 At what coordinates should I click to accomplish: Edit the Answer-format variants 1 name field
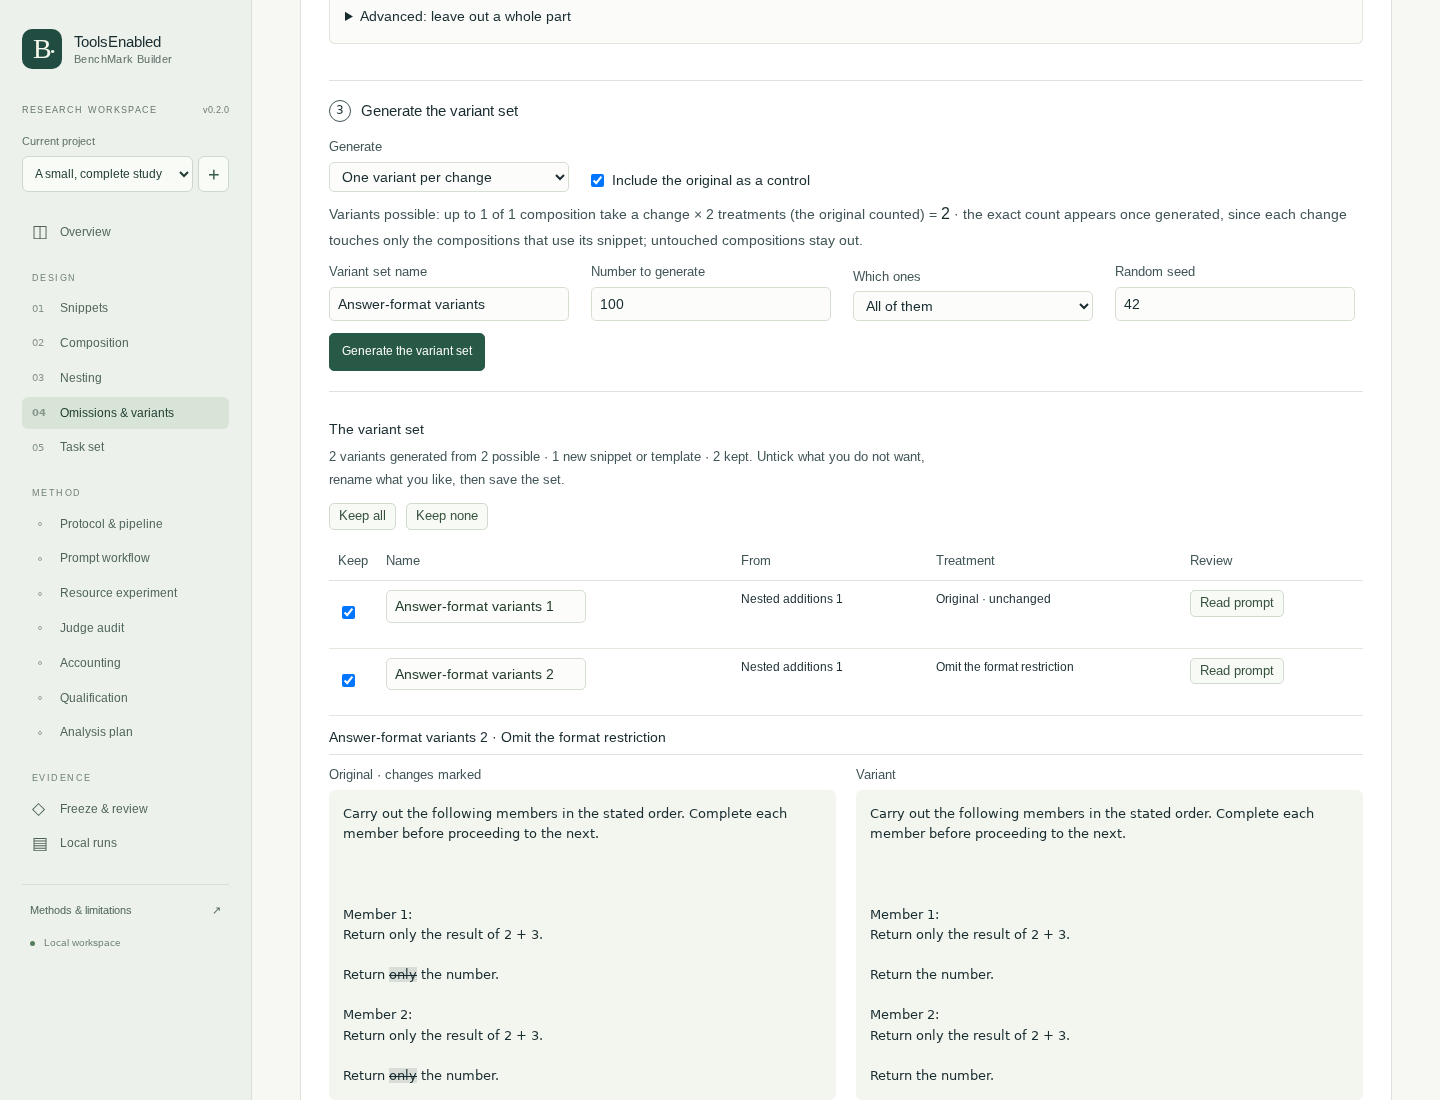(x=486, y=606)
